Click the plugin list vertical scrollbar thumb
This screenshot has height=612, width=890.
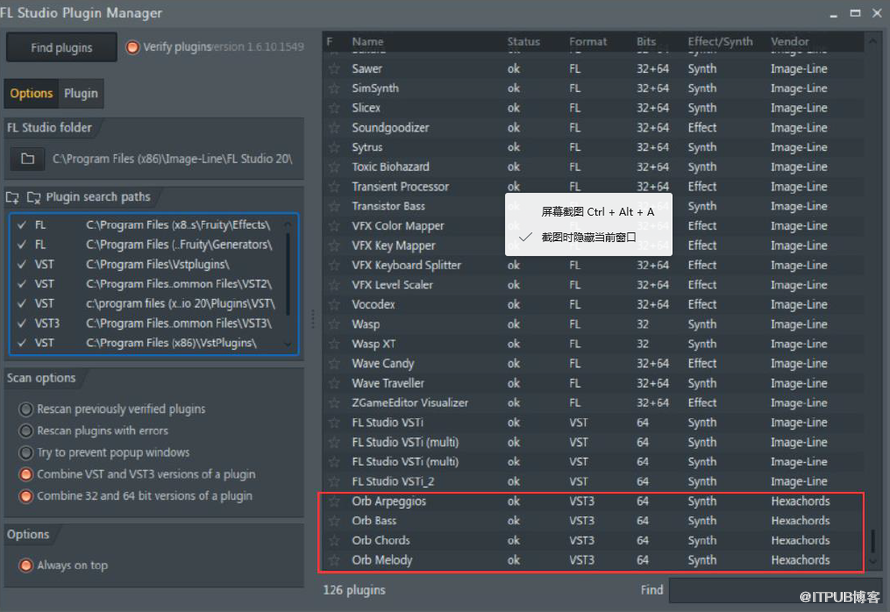click(x=873, y=540)
